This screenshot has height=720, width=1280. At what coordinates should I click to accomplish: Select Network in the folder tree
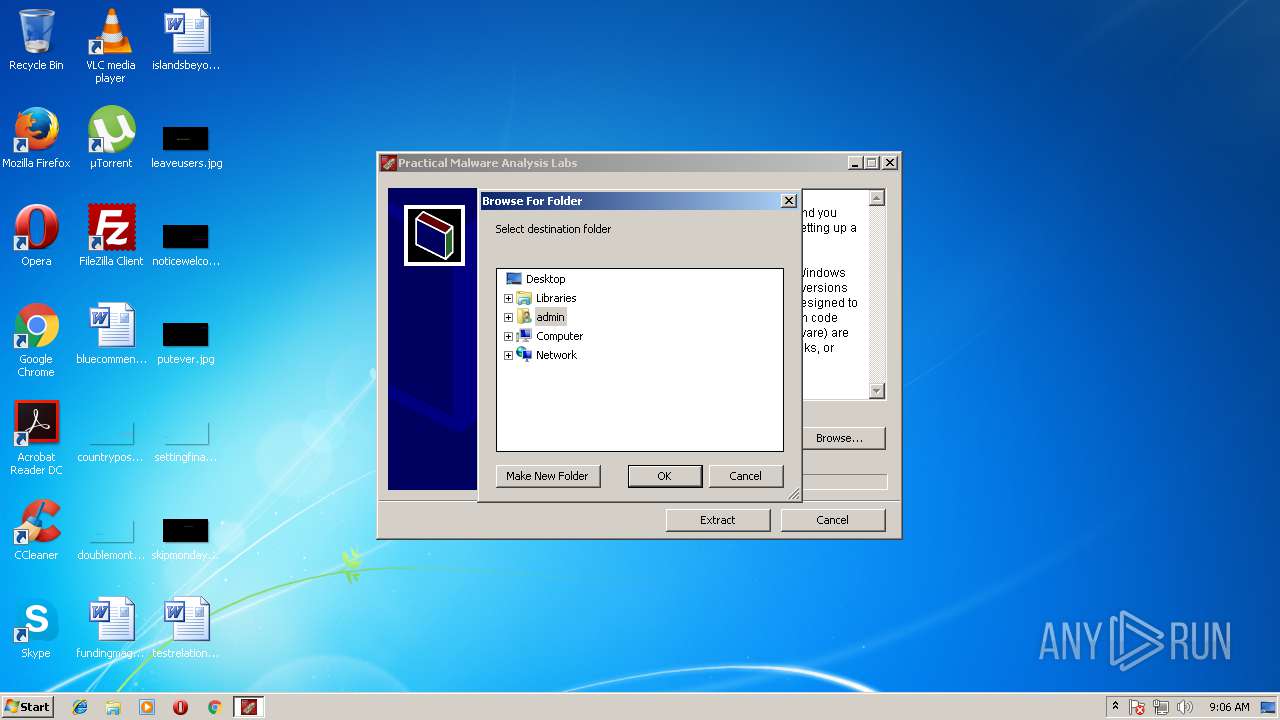[x=556, y=355]
